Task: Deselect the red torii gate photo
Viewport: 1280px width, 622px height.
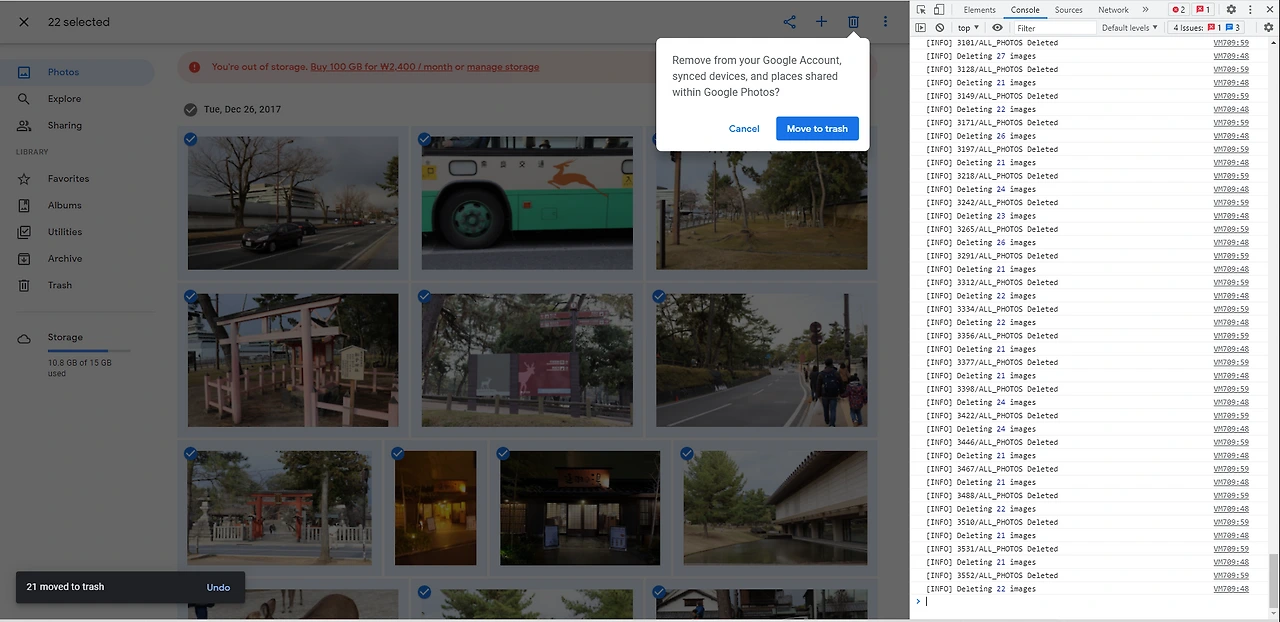Action: [x=190, y=454]
